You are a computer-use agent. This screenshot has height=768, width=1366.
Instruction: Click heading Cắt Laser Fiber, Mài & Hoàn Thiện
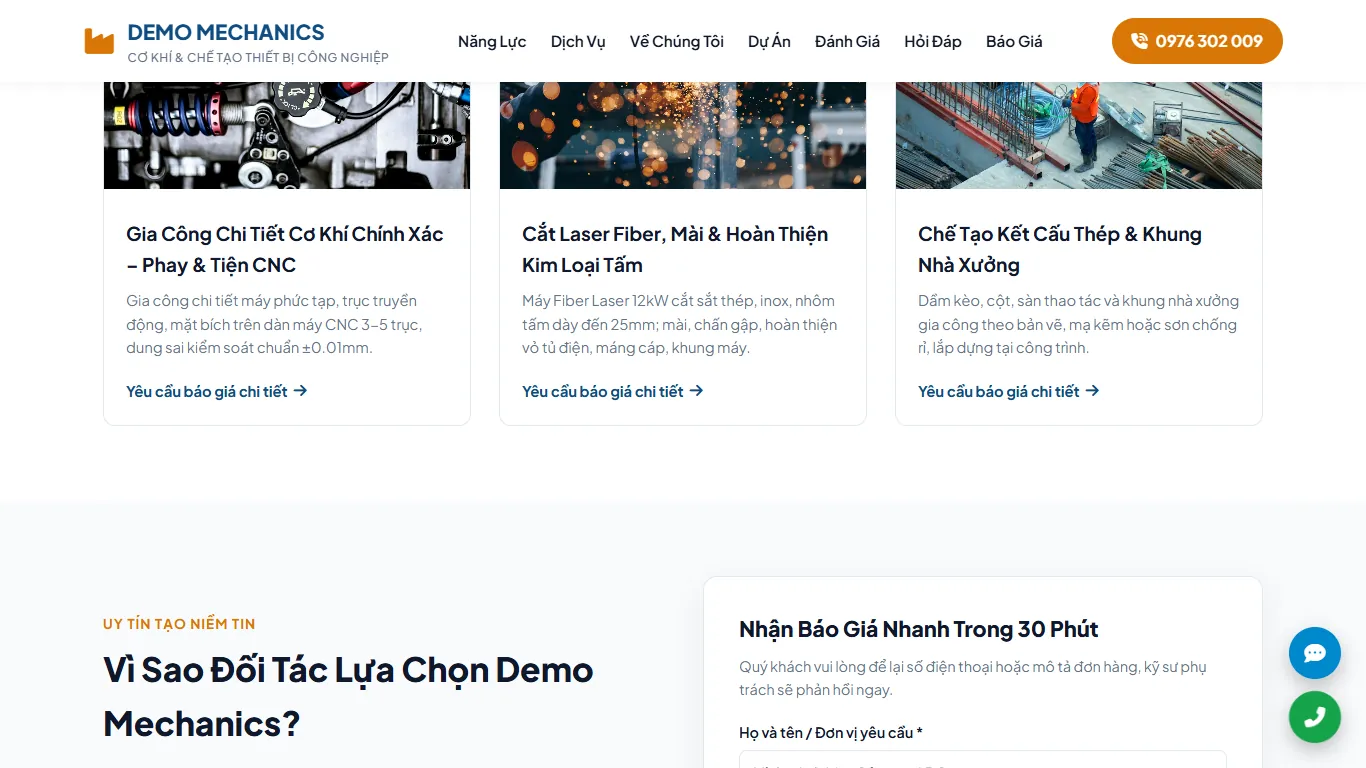(x=675, y=249)
